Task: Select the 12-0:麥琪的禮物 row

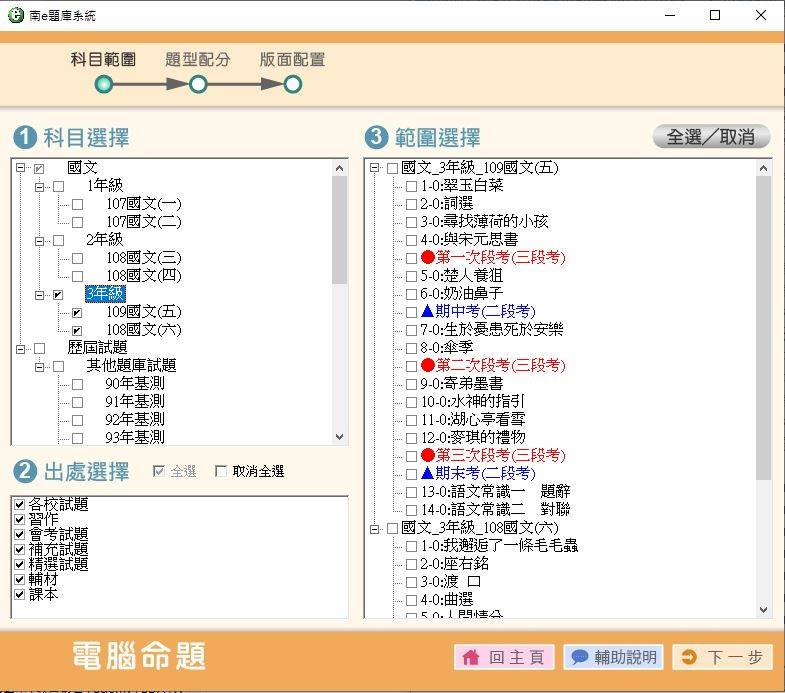Action: 473,438
